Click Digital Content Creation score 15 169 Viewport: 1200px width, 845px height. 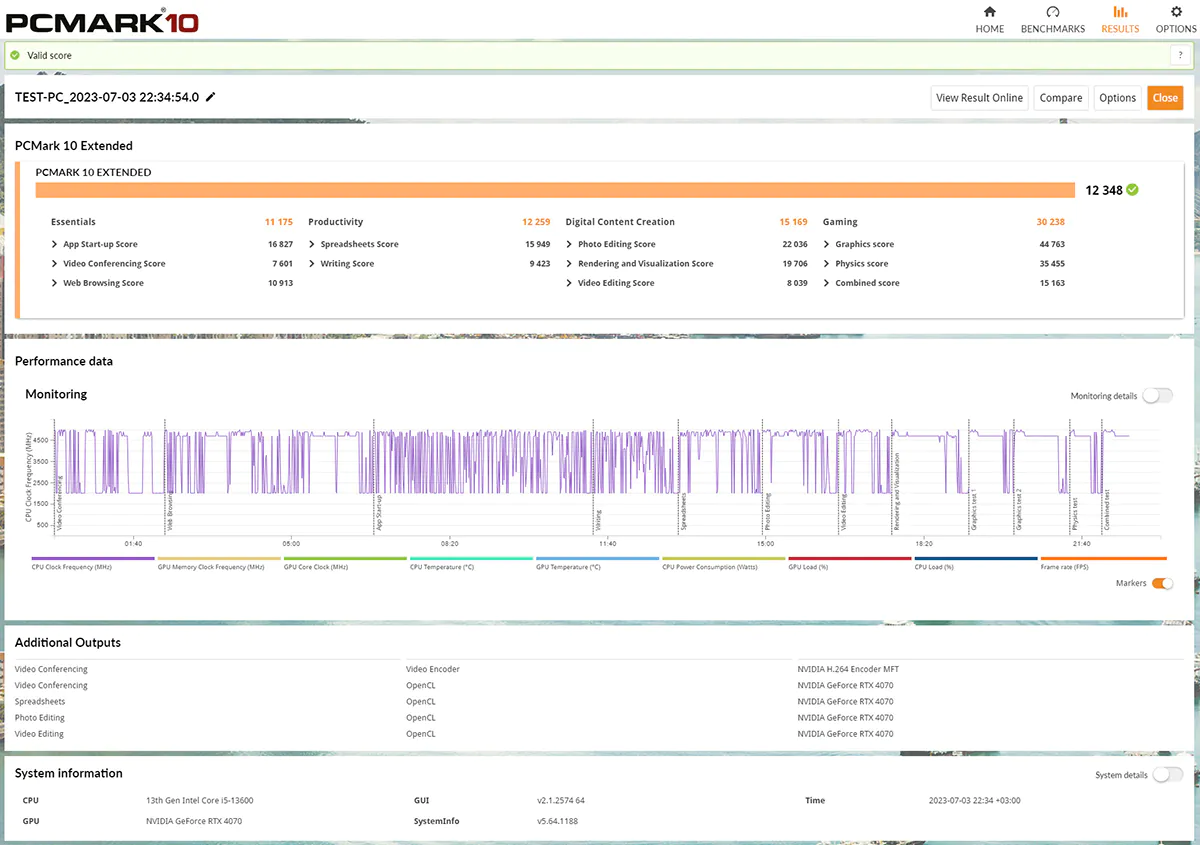(x=793, y=222)
